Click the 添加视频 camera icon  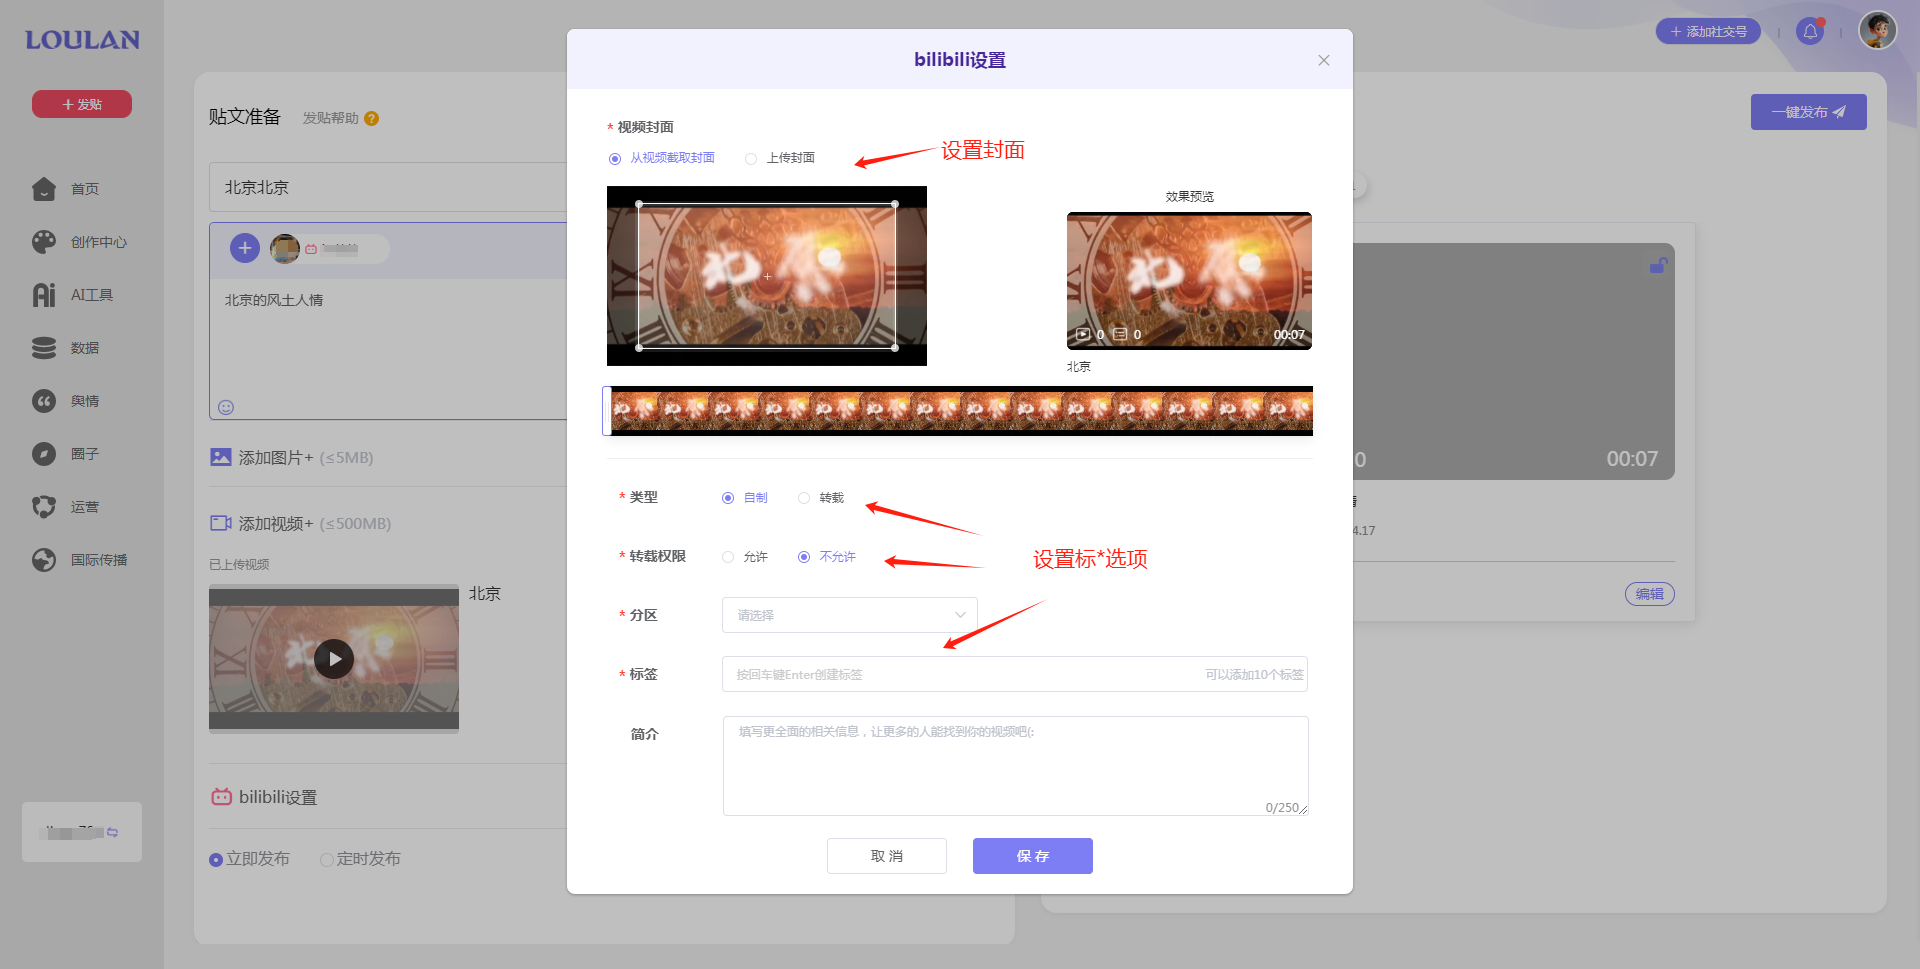click(221, 523)
